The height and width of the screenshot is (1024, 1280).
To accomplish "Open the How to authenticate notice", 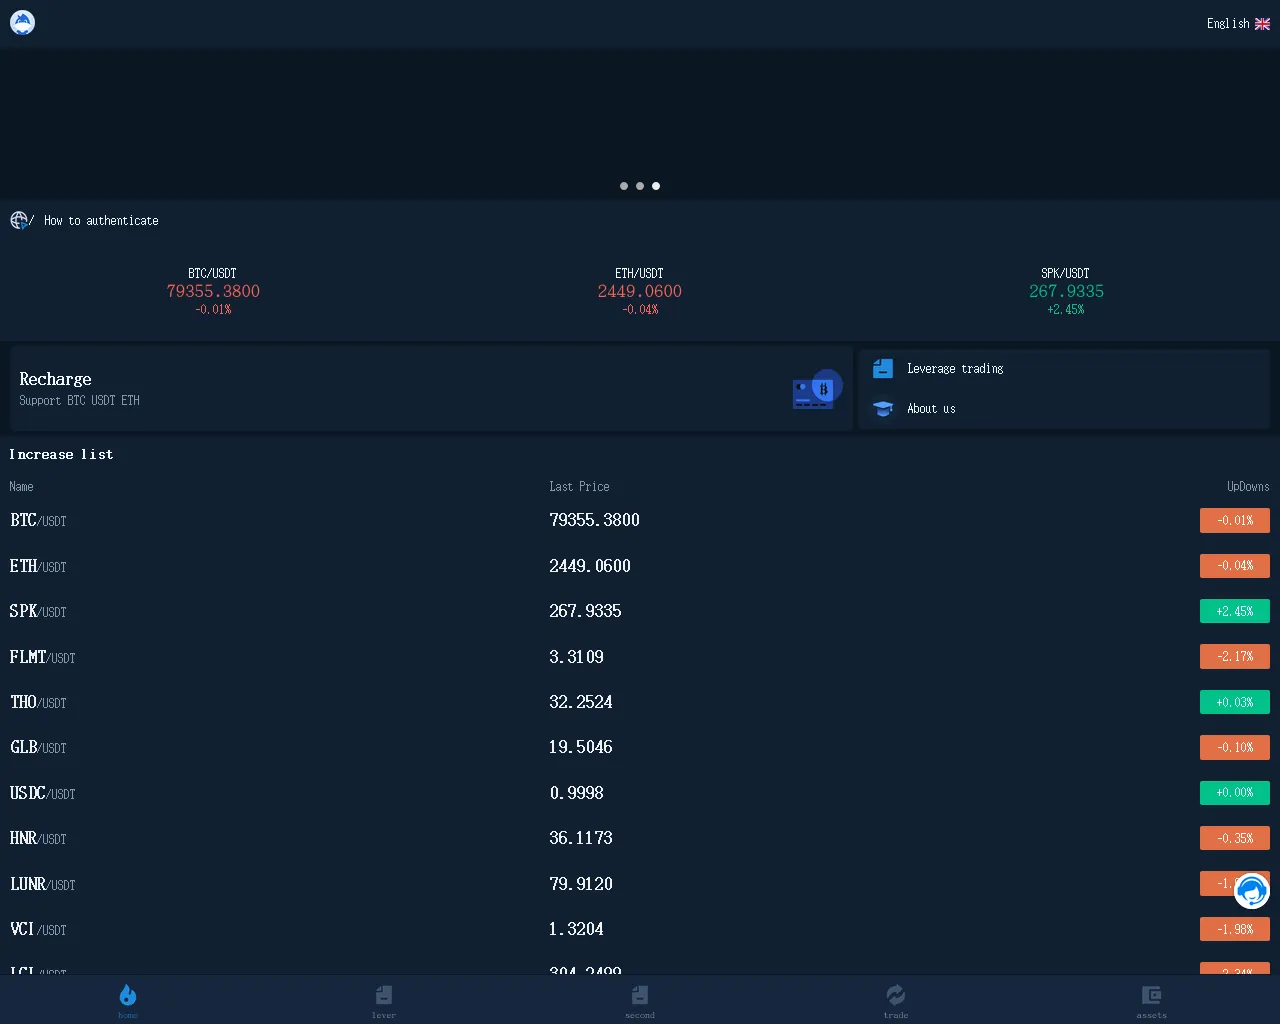I will point(101,221).
